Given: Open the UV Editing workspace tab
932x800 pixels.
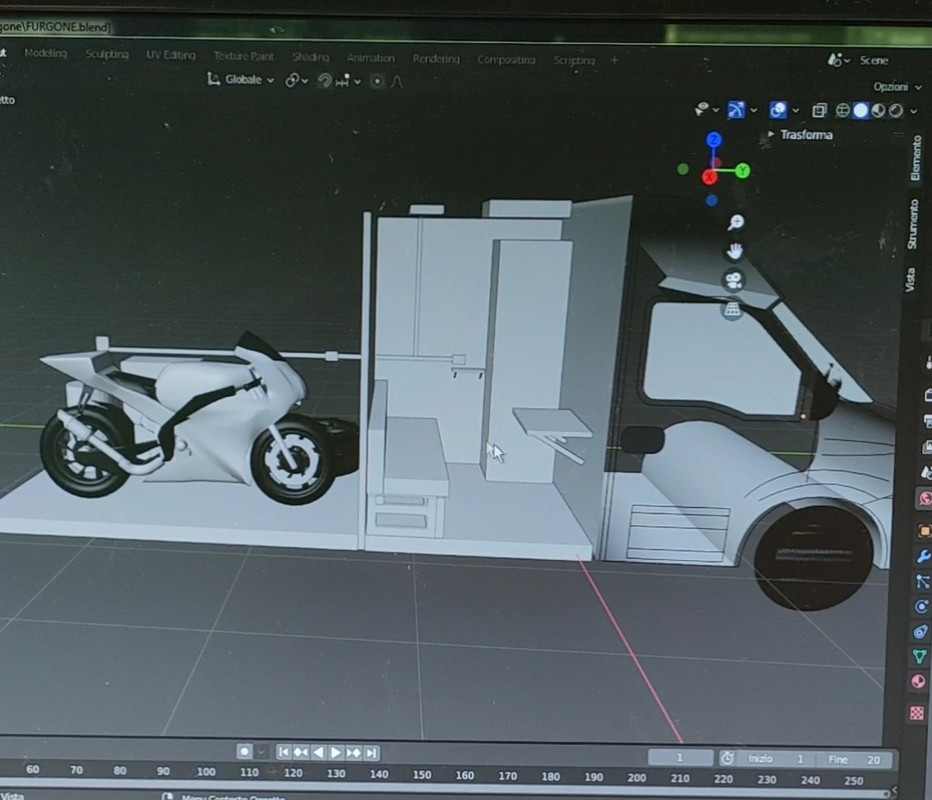Looking at the screenshot, I should pos(171,55).
